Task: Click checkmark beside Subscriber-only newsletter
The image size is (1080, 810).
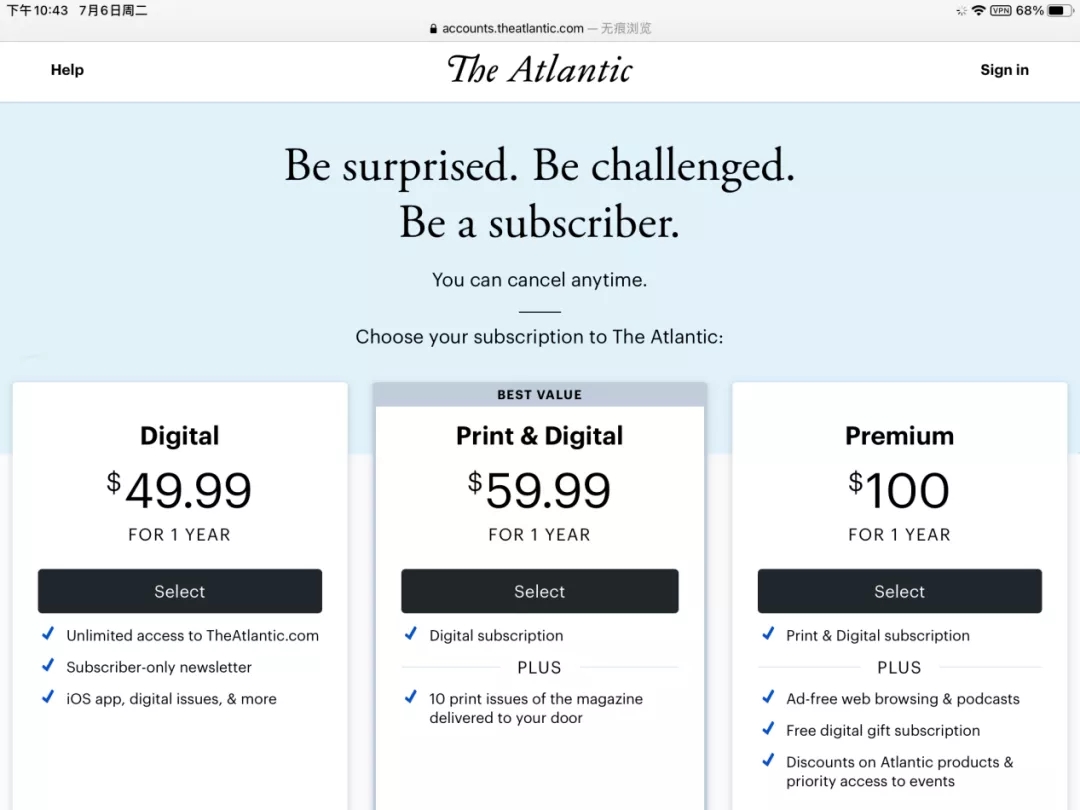Action: (48, 666)
